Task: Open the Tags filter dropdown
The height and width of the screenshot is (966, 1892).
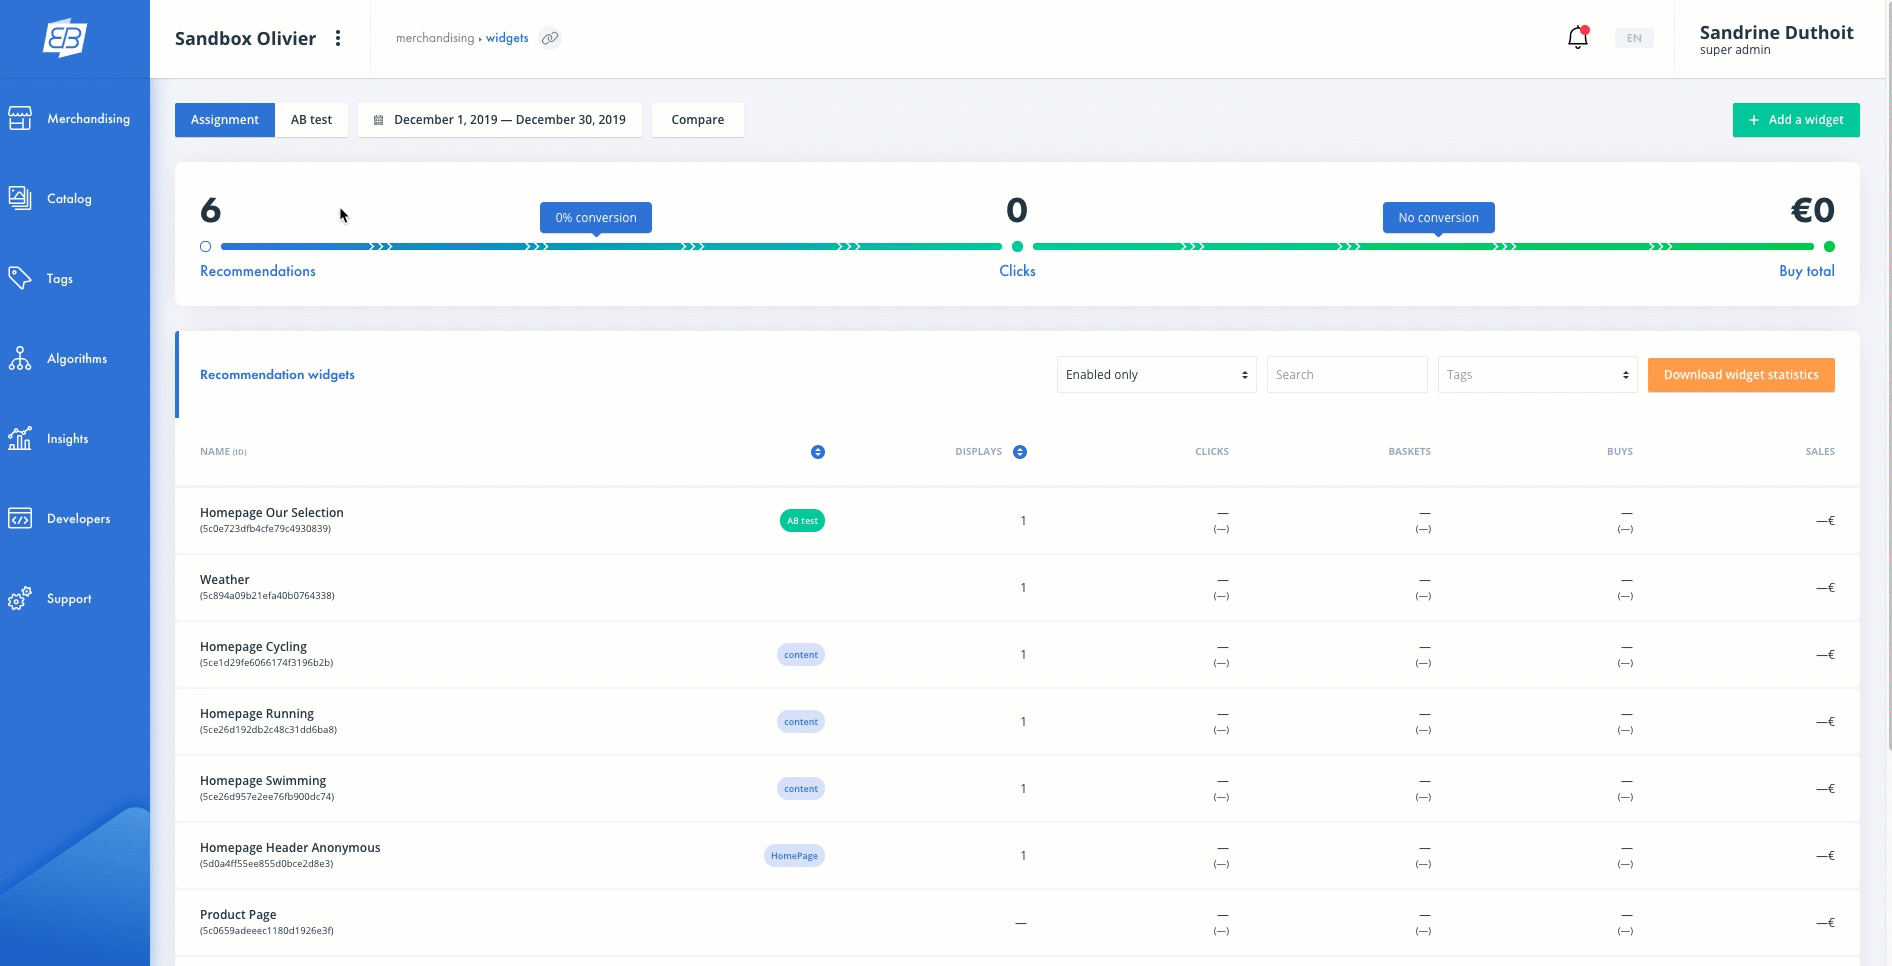Action: 1536,375
